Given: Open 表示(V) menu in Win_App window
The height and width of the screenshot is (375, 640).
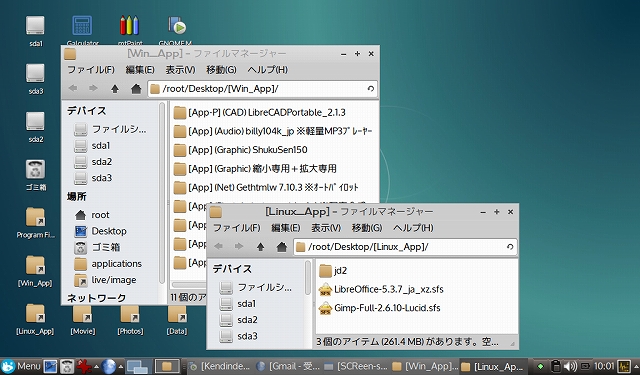Looking at the screenshot, I should click(180, 70).
